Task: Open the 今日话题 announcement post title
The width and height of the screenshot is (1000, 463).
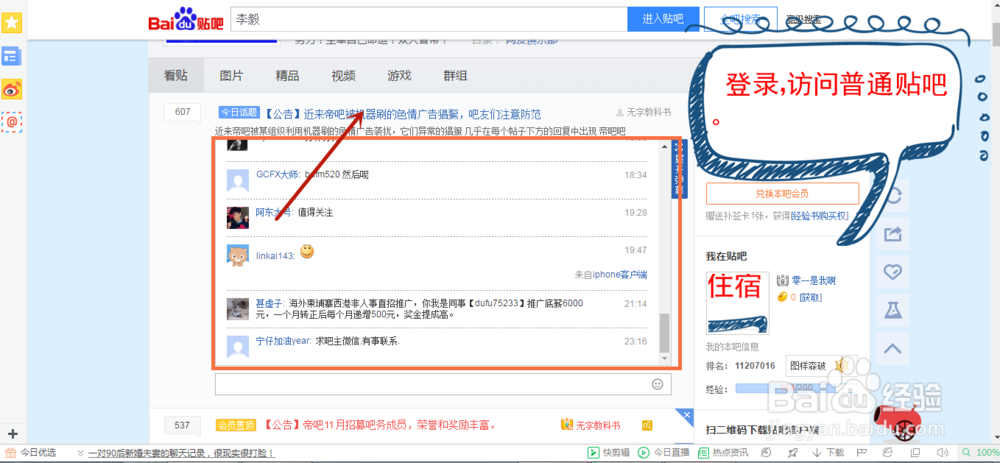Action: click(x=402, y=114)
